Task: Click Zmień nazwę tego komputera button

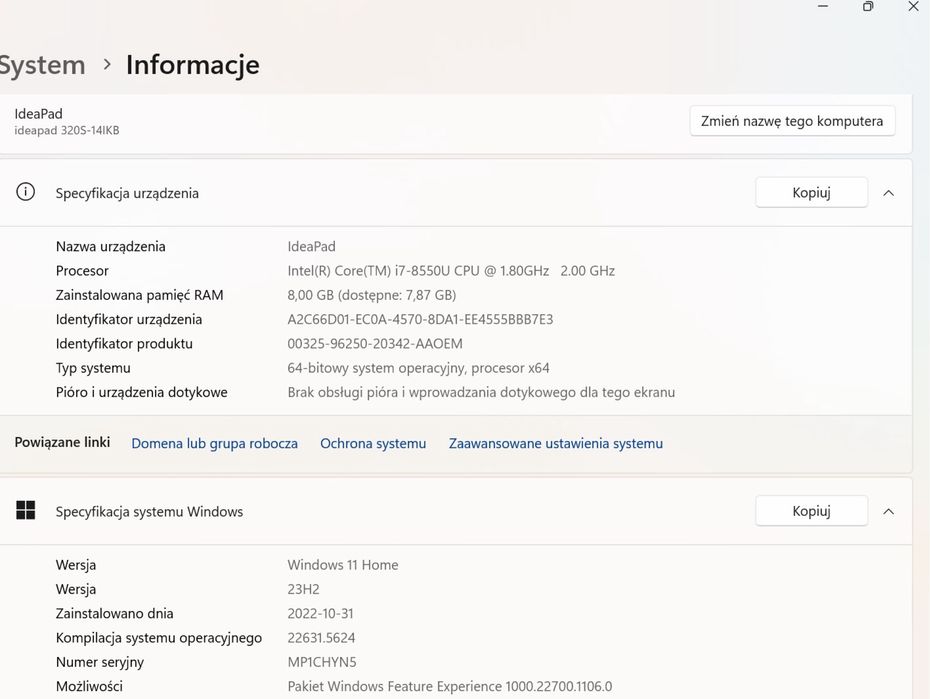Action: pos(792,121)
